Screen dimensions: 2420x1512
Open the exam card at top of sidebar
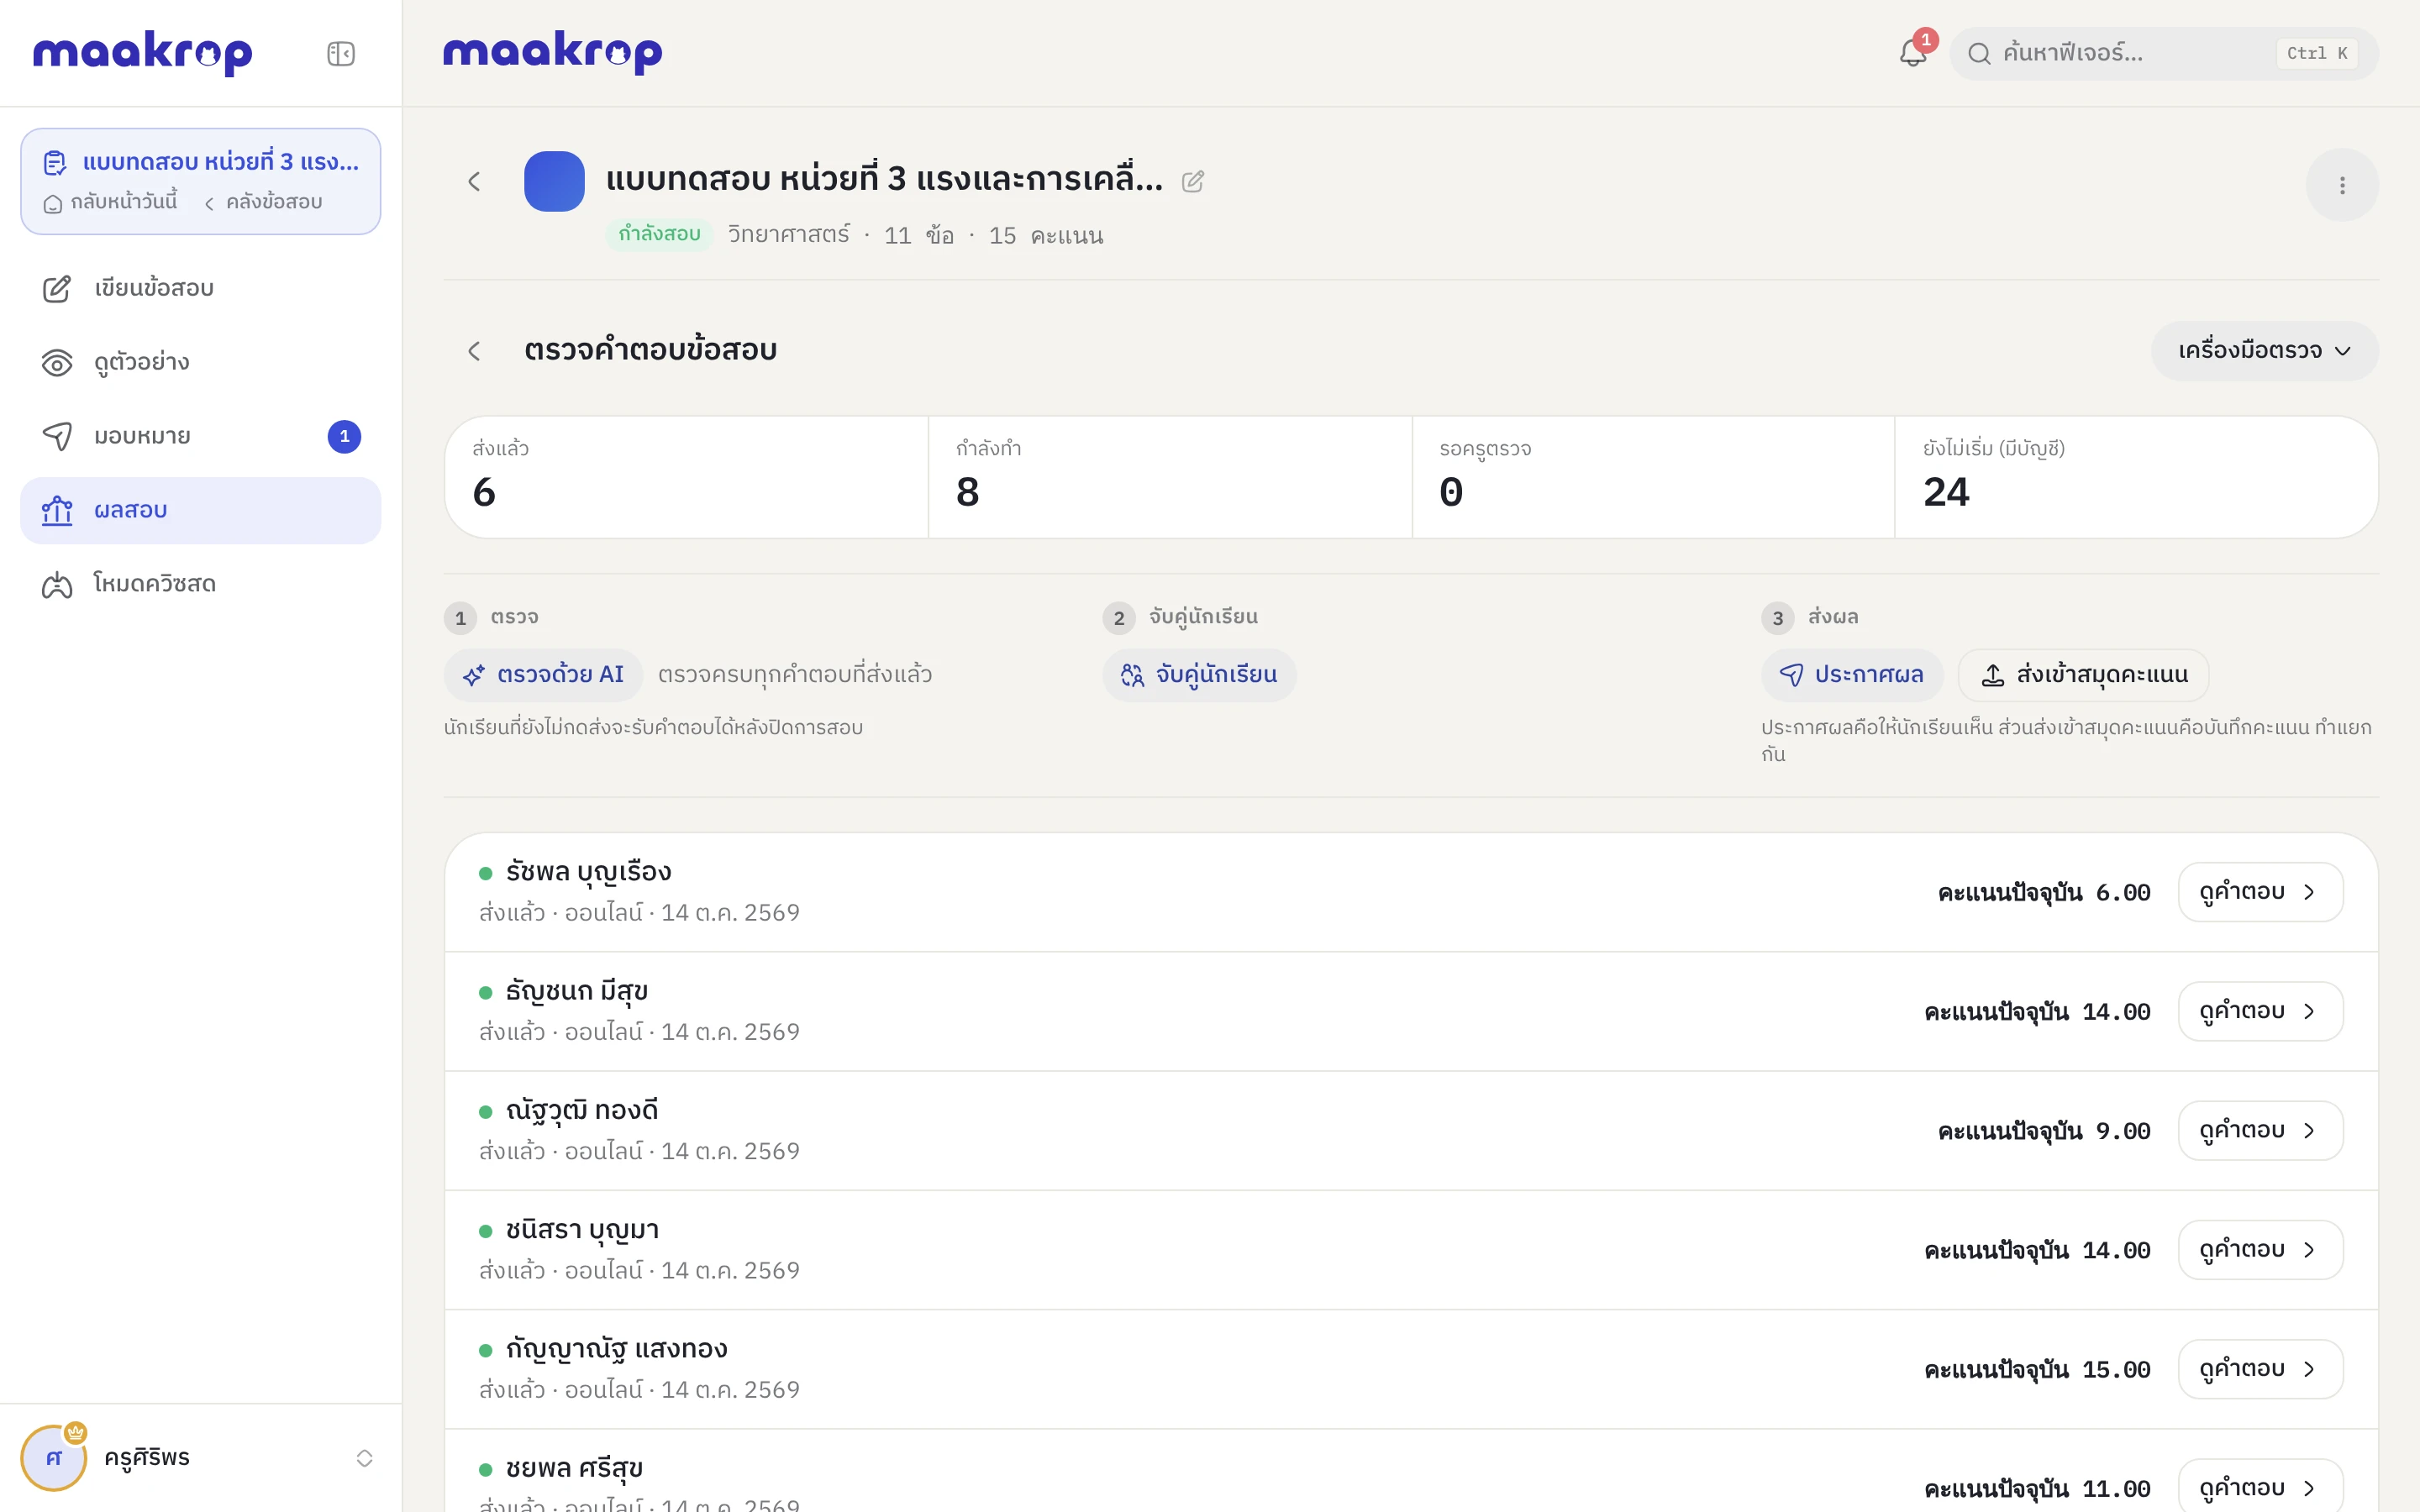(x=200, y=181)
